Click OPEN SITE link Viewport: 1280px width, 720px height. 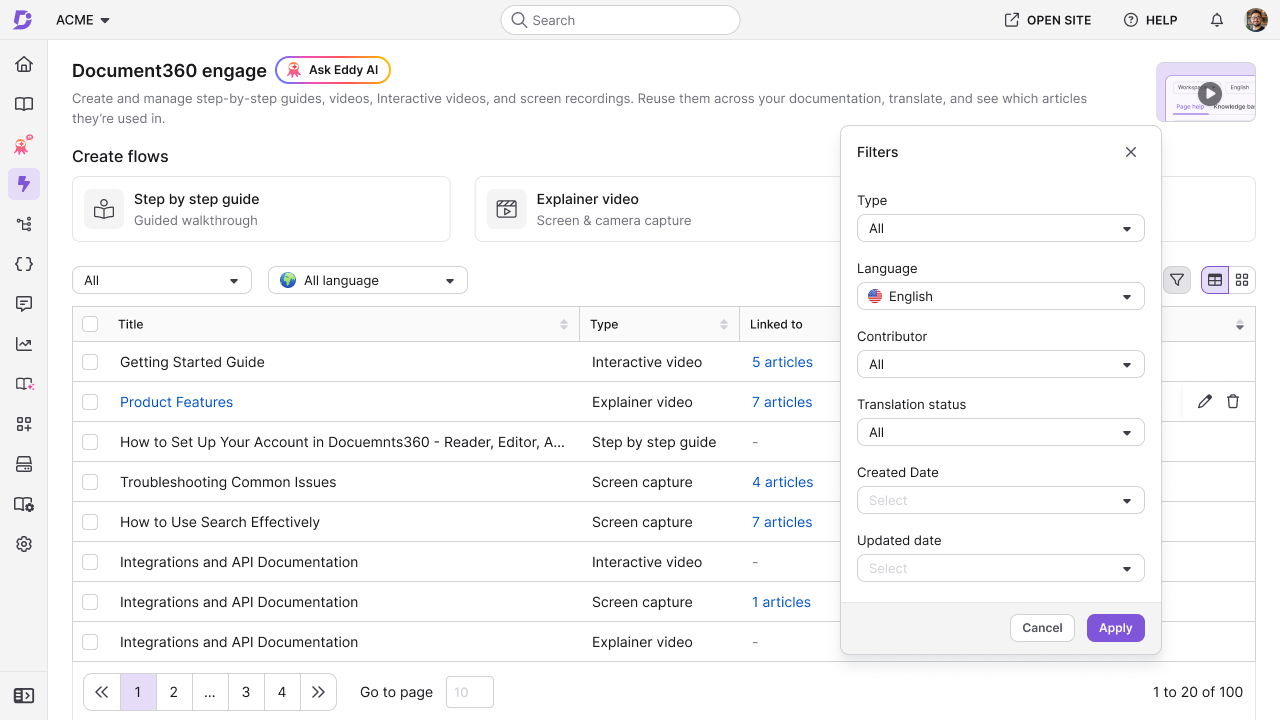(1048, 20)
